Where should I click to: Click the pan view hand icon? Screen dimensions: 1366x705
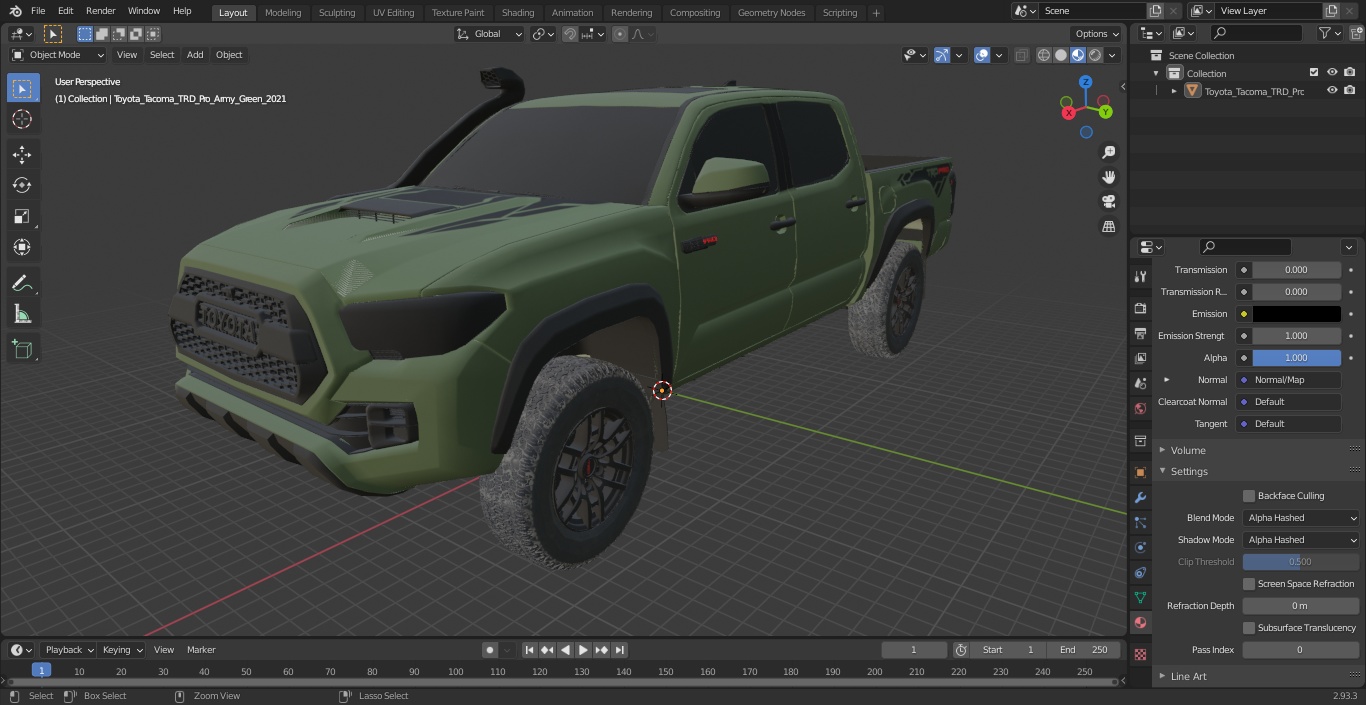click(1108, 177)
